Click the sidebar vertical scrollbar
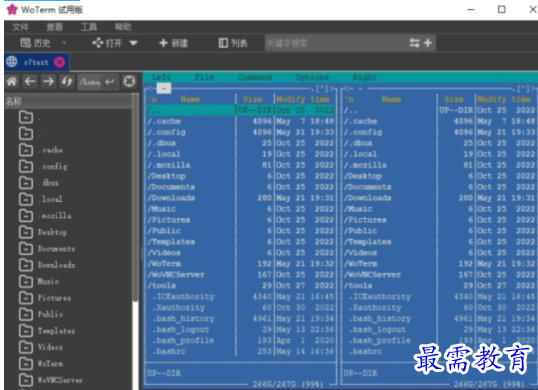The width and height of the screenshot is (538, 390). click(x=135, y=199)
